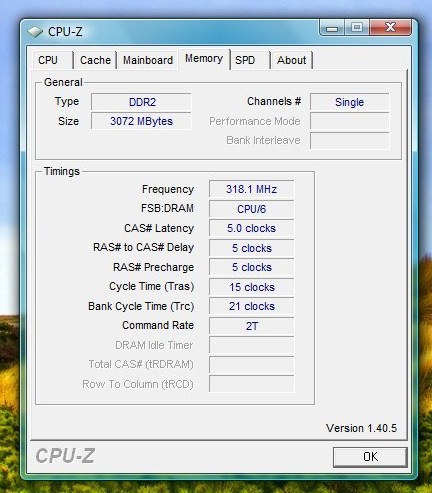This screenshot has width=432, height=493.
Task: Open the About tab
Action: pyautogui.click(x=292, y=60)
